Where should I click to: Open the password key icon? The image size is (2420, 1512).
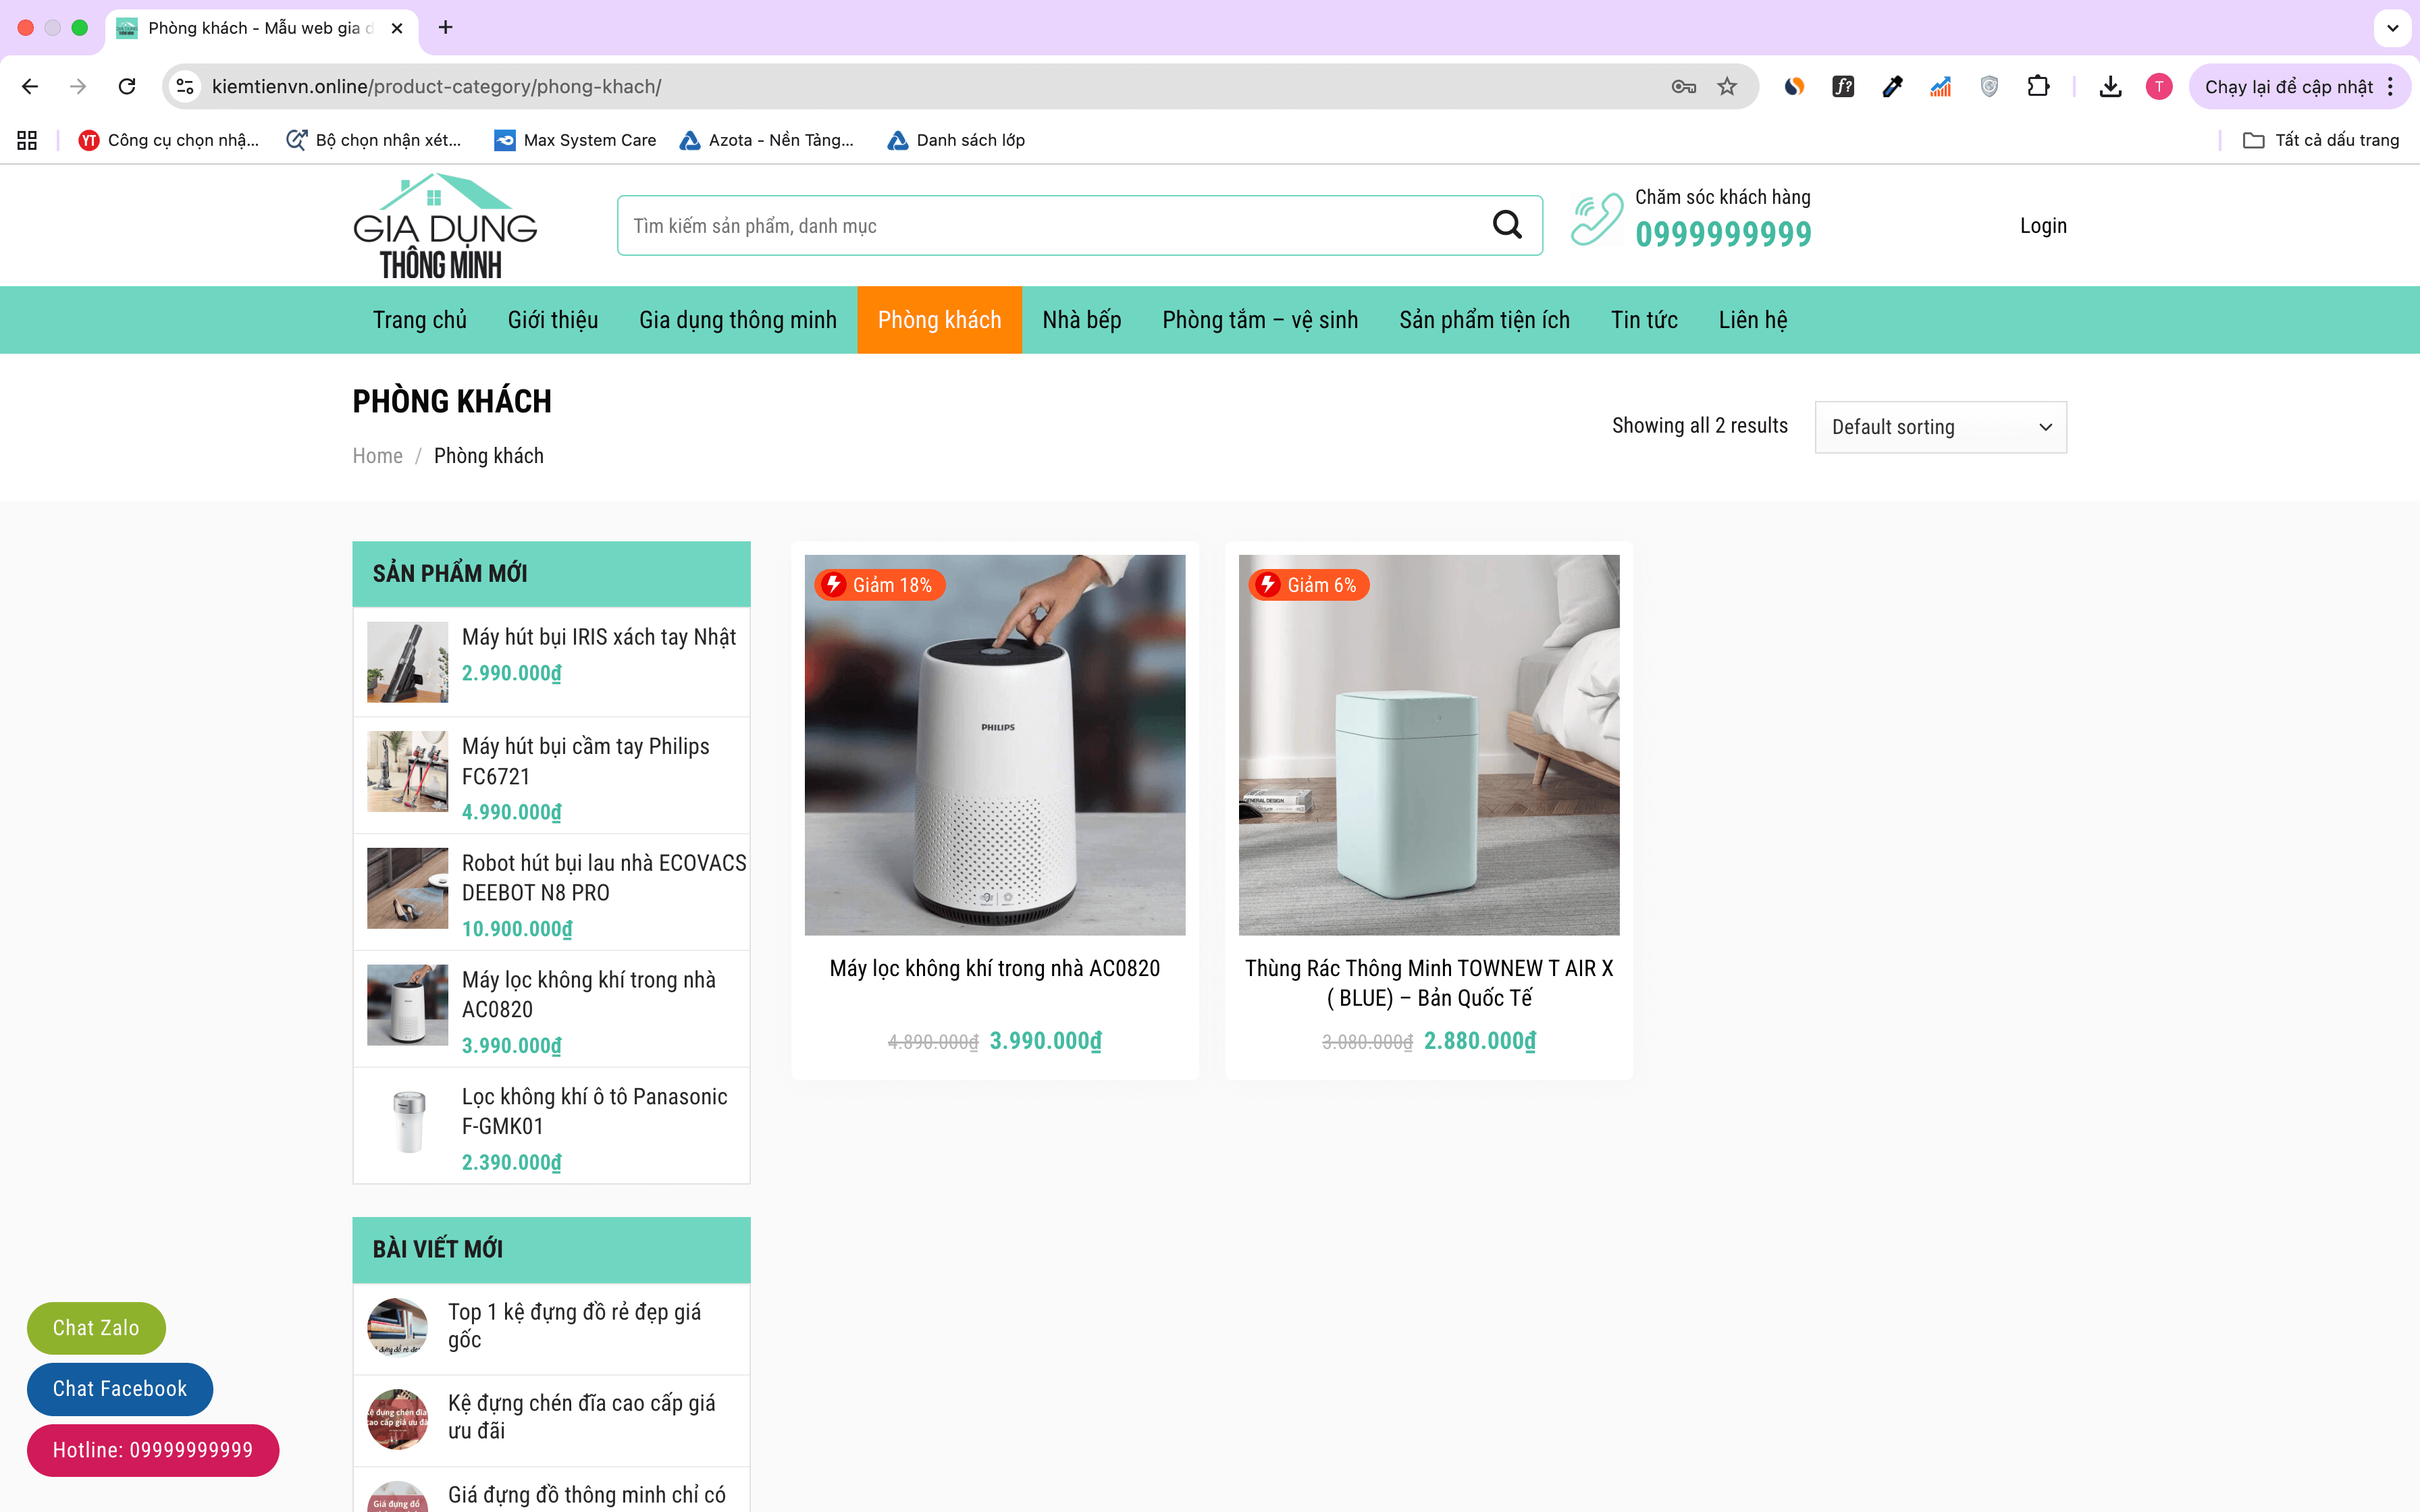[1683, 87]
